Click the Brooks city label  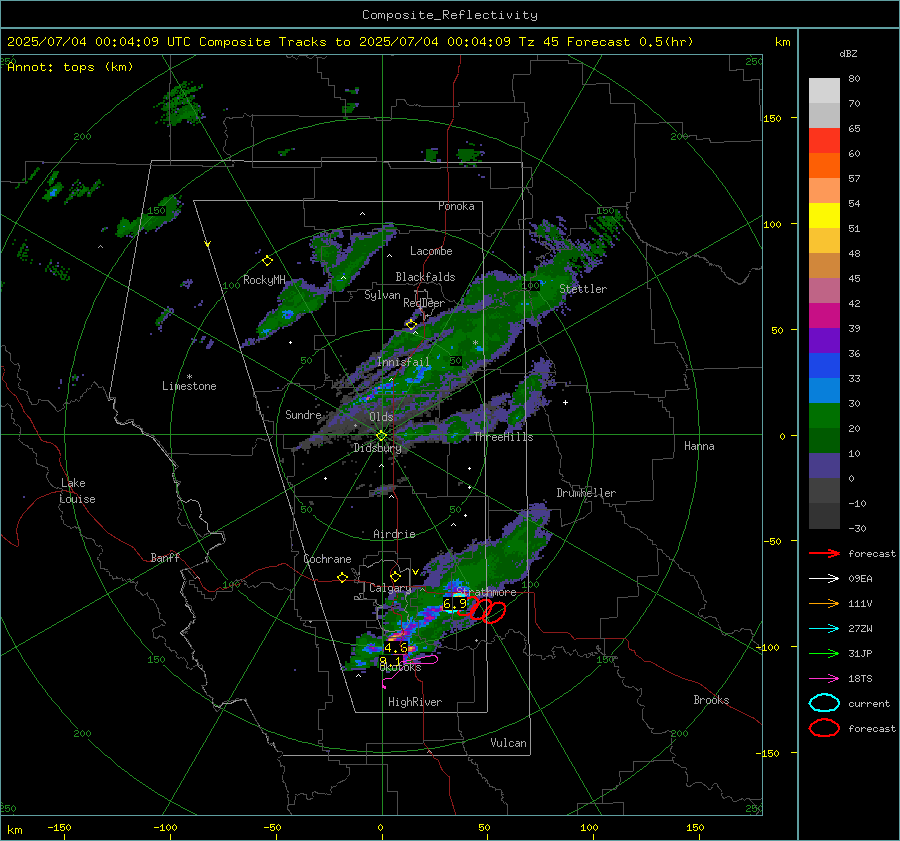pyautogui.click(x=711, y=700)
